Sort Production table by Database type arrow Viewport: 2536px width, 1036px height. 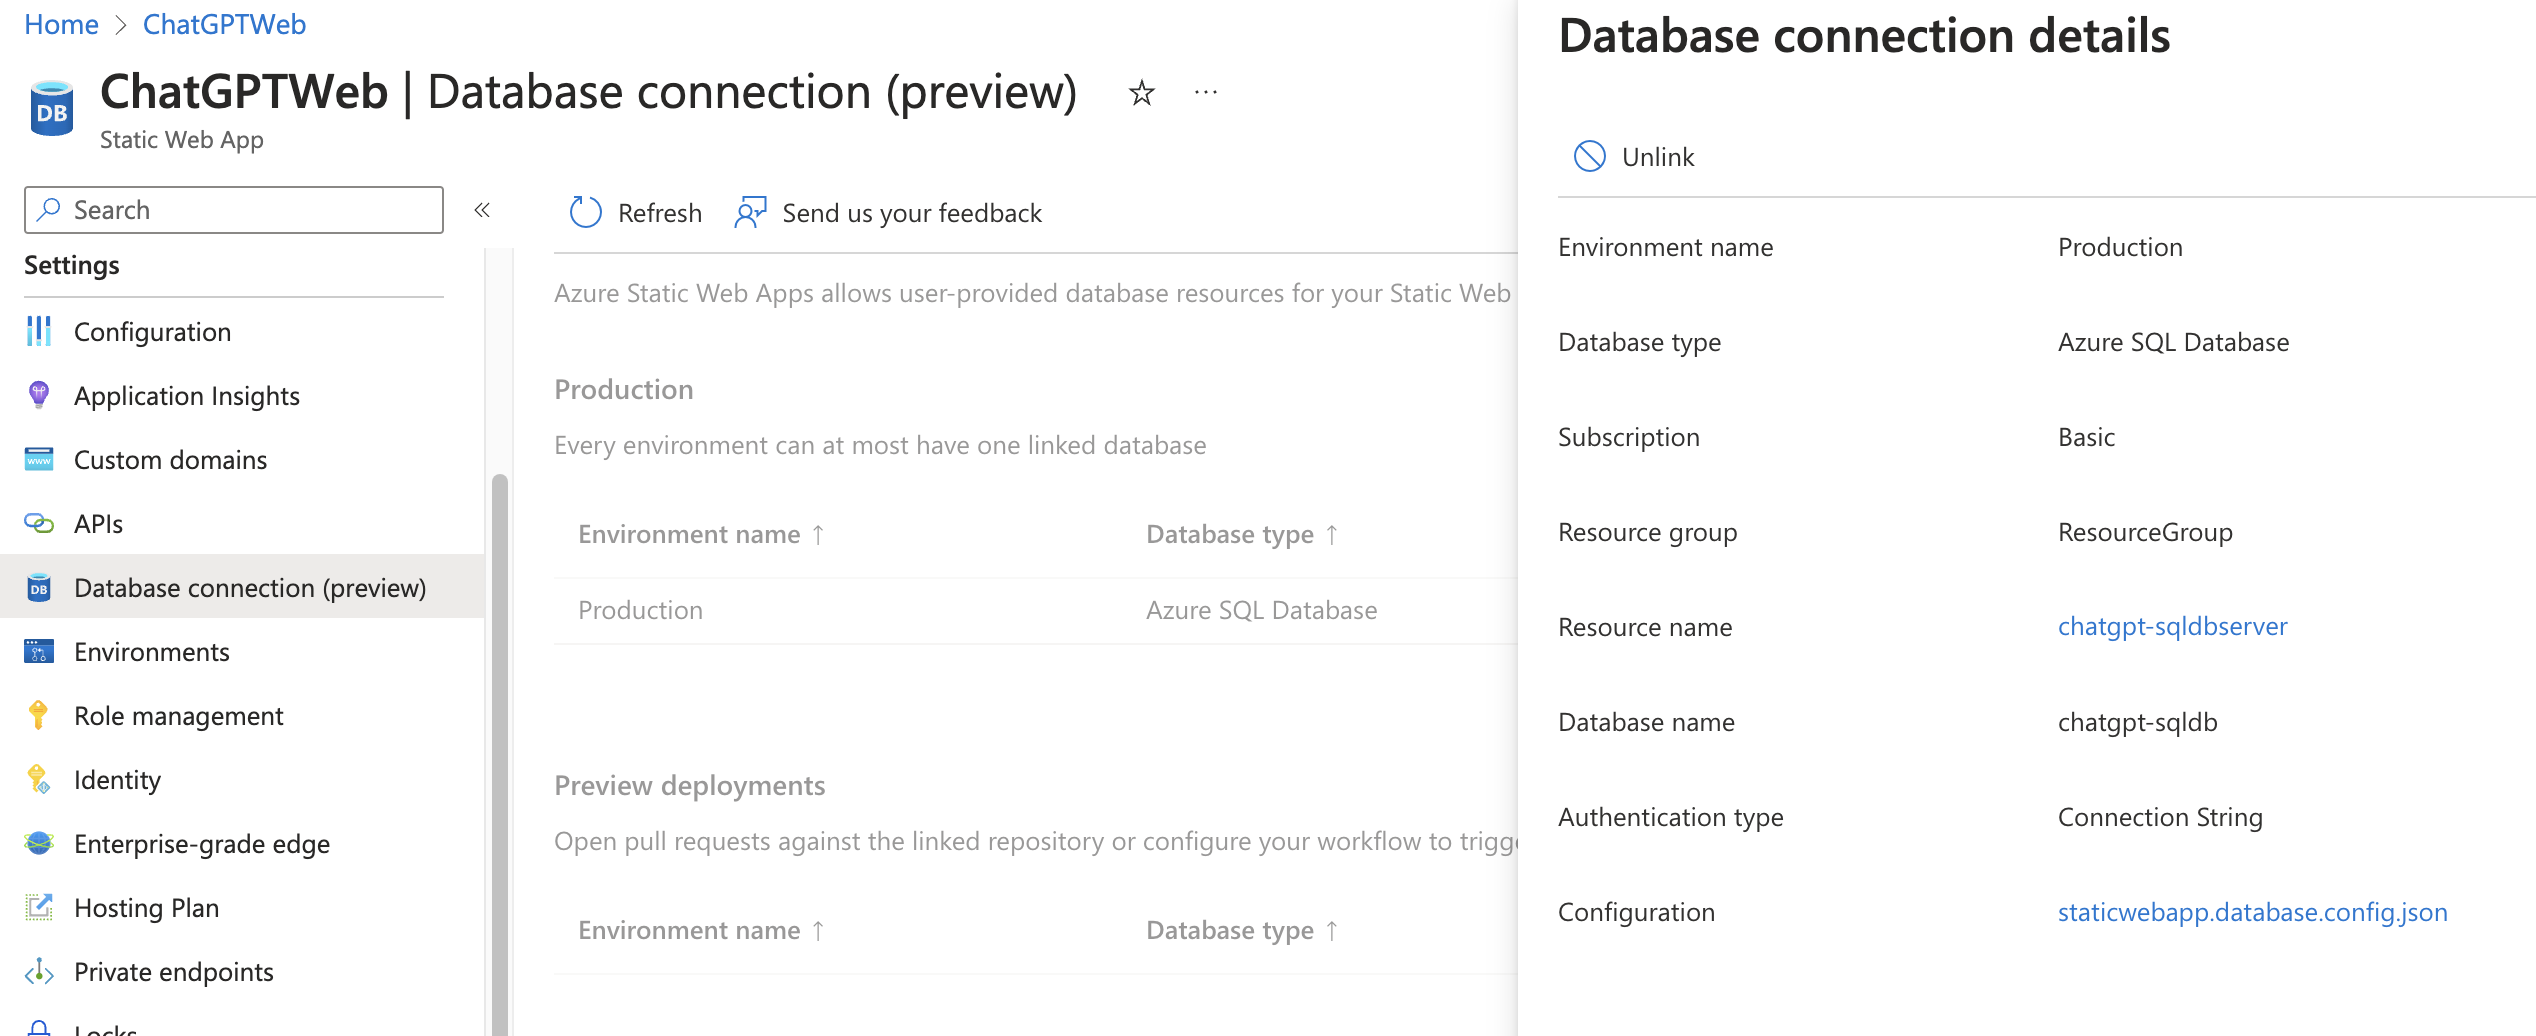point(1332,535)
